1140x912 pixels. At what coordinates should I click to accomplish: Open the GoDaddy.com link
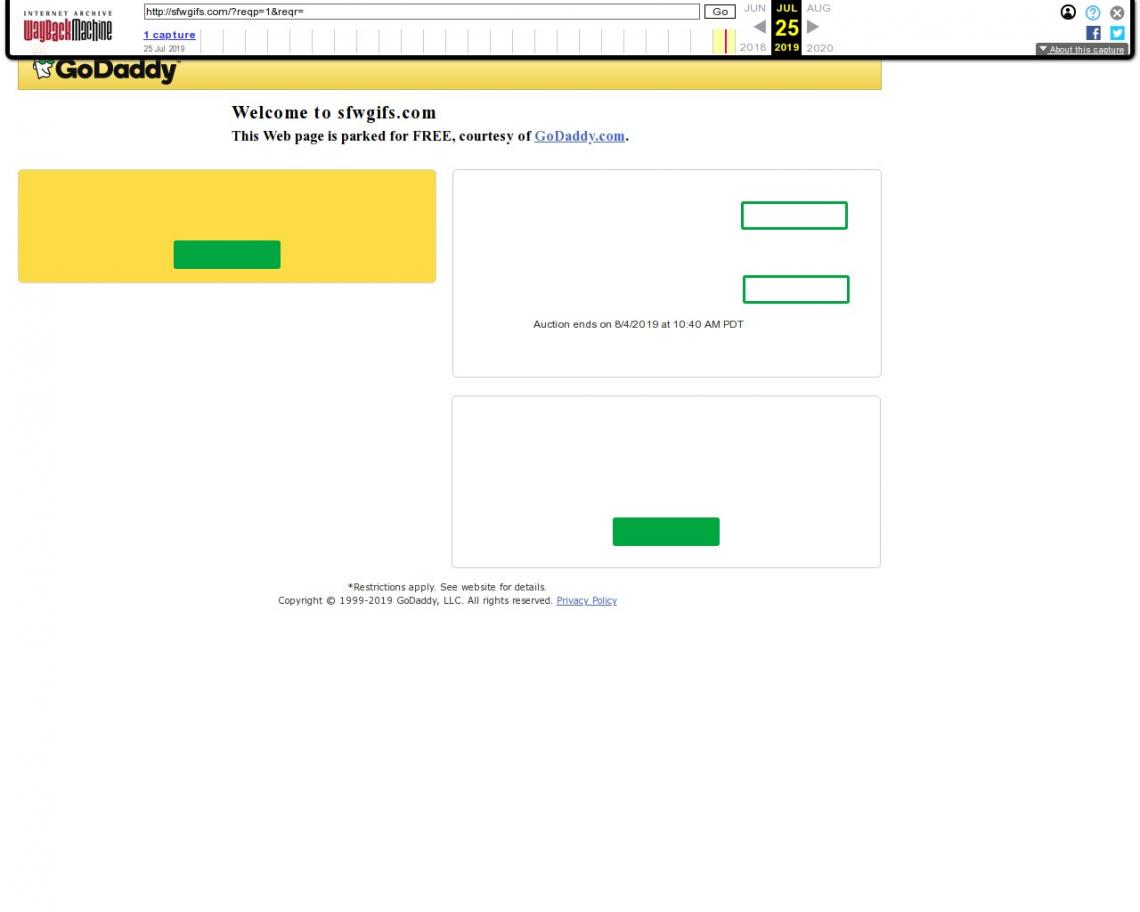pos(579,136)
